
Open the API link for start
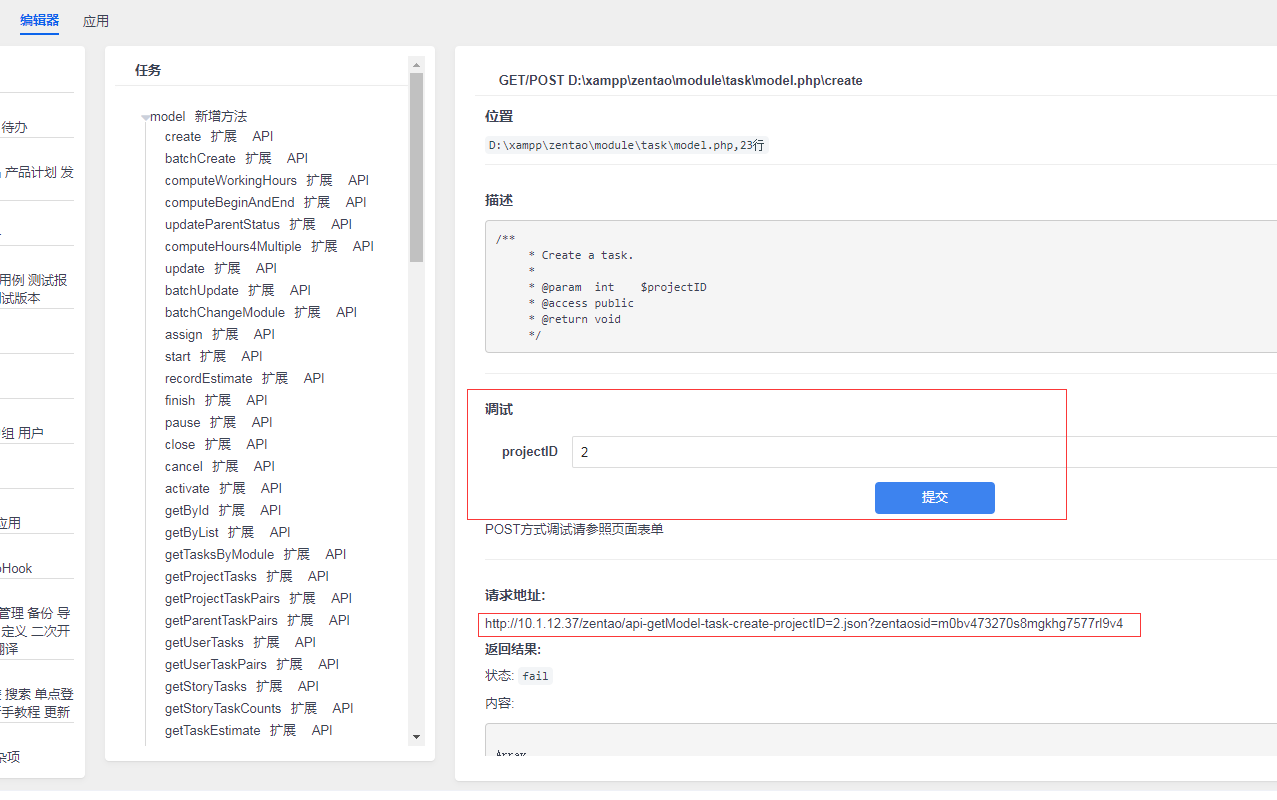click(252, 356)
